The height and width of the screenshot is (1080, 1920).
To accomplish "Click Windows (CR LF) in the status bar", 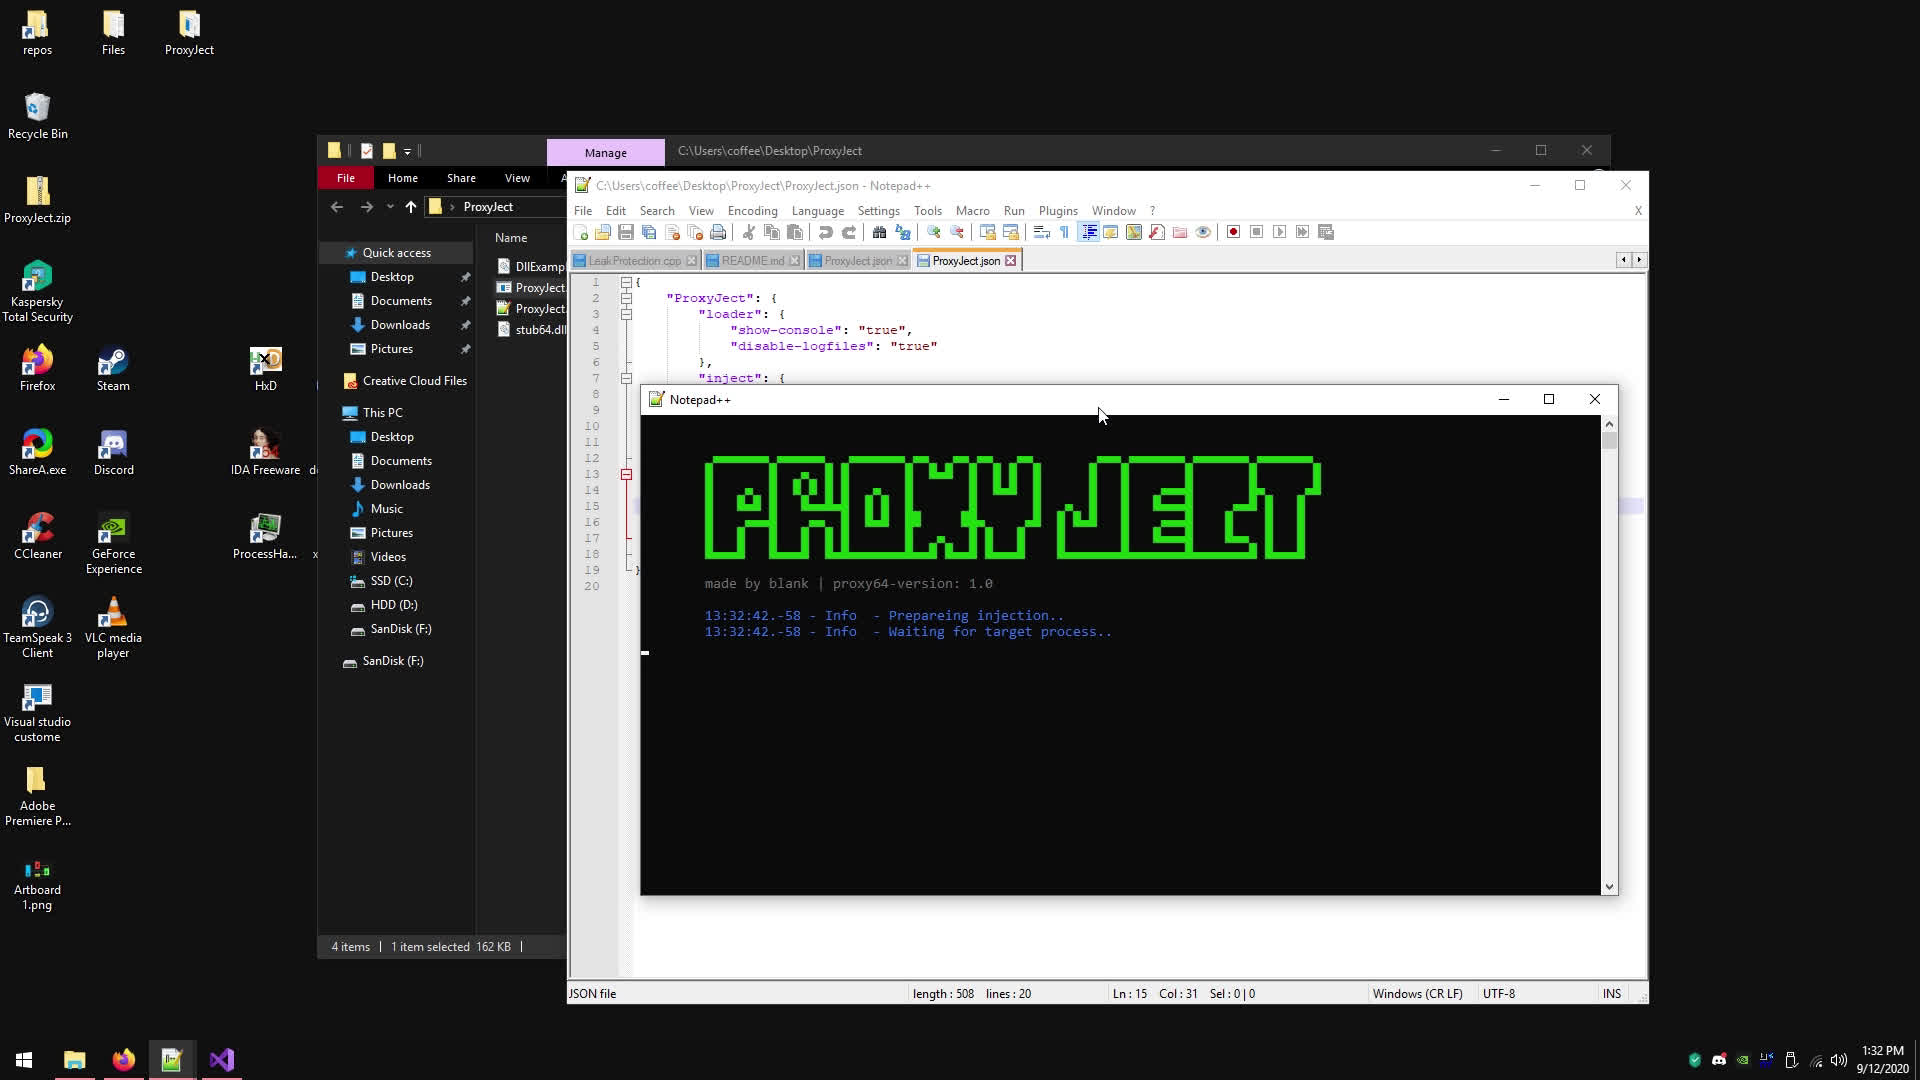I will point(1417,993).
